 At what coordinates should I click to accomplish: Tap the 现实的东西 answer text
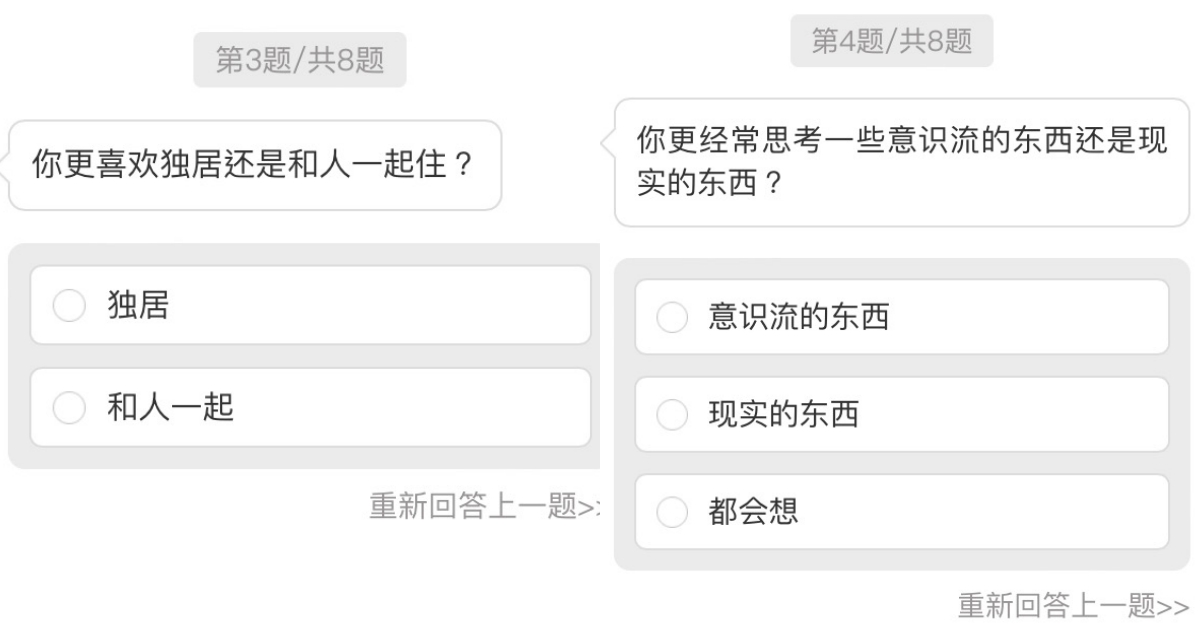(783, 414)
